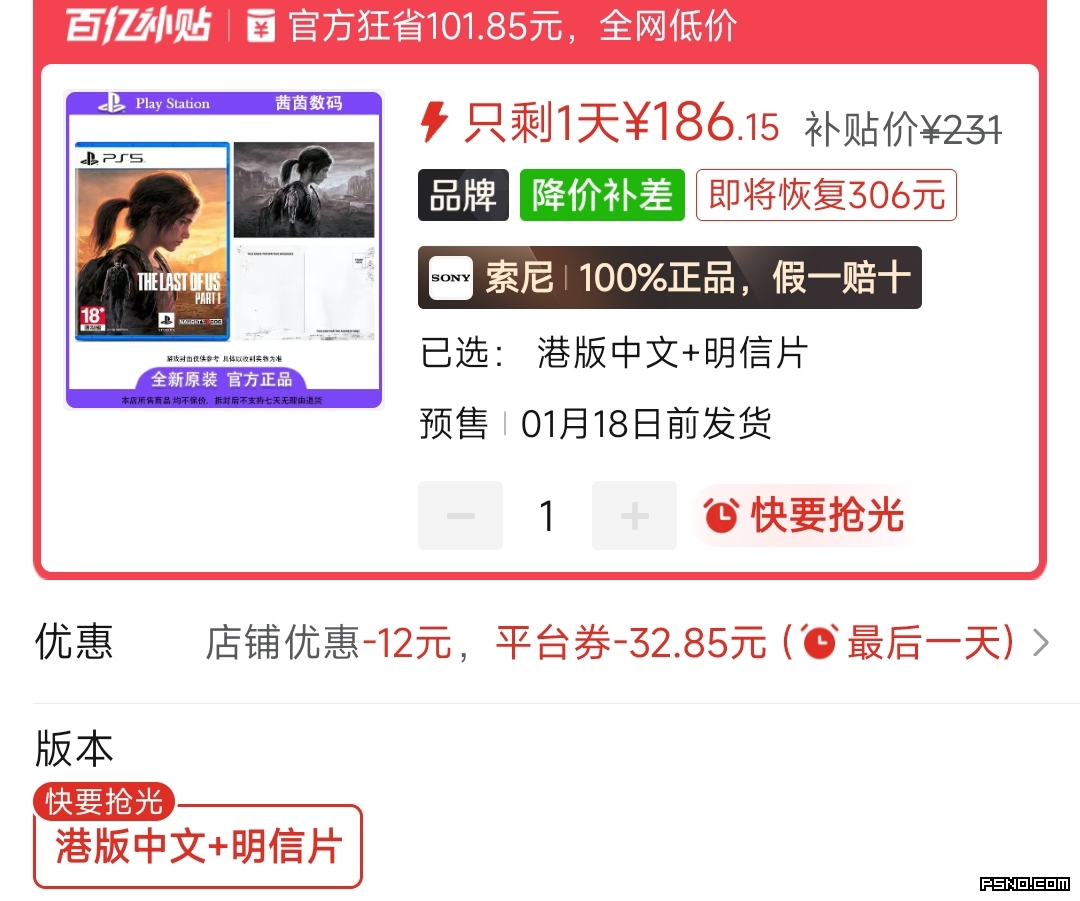Open The Last of Us product thumbnail
Screen dimensions: 1080x901
(x=224, y=250)
